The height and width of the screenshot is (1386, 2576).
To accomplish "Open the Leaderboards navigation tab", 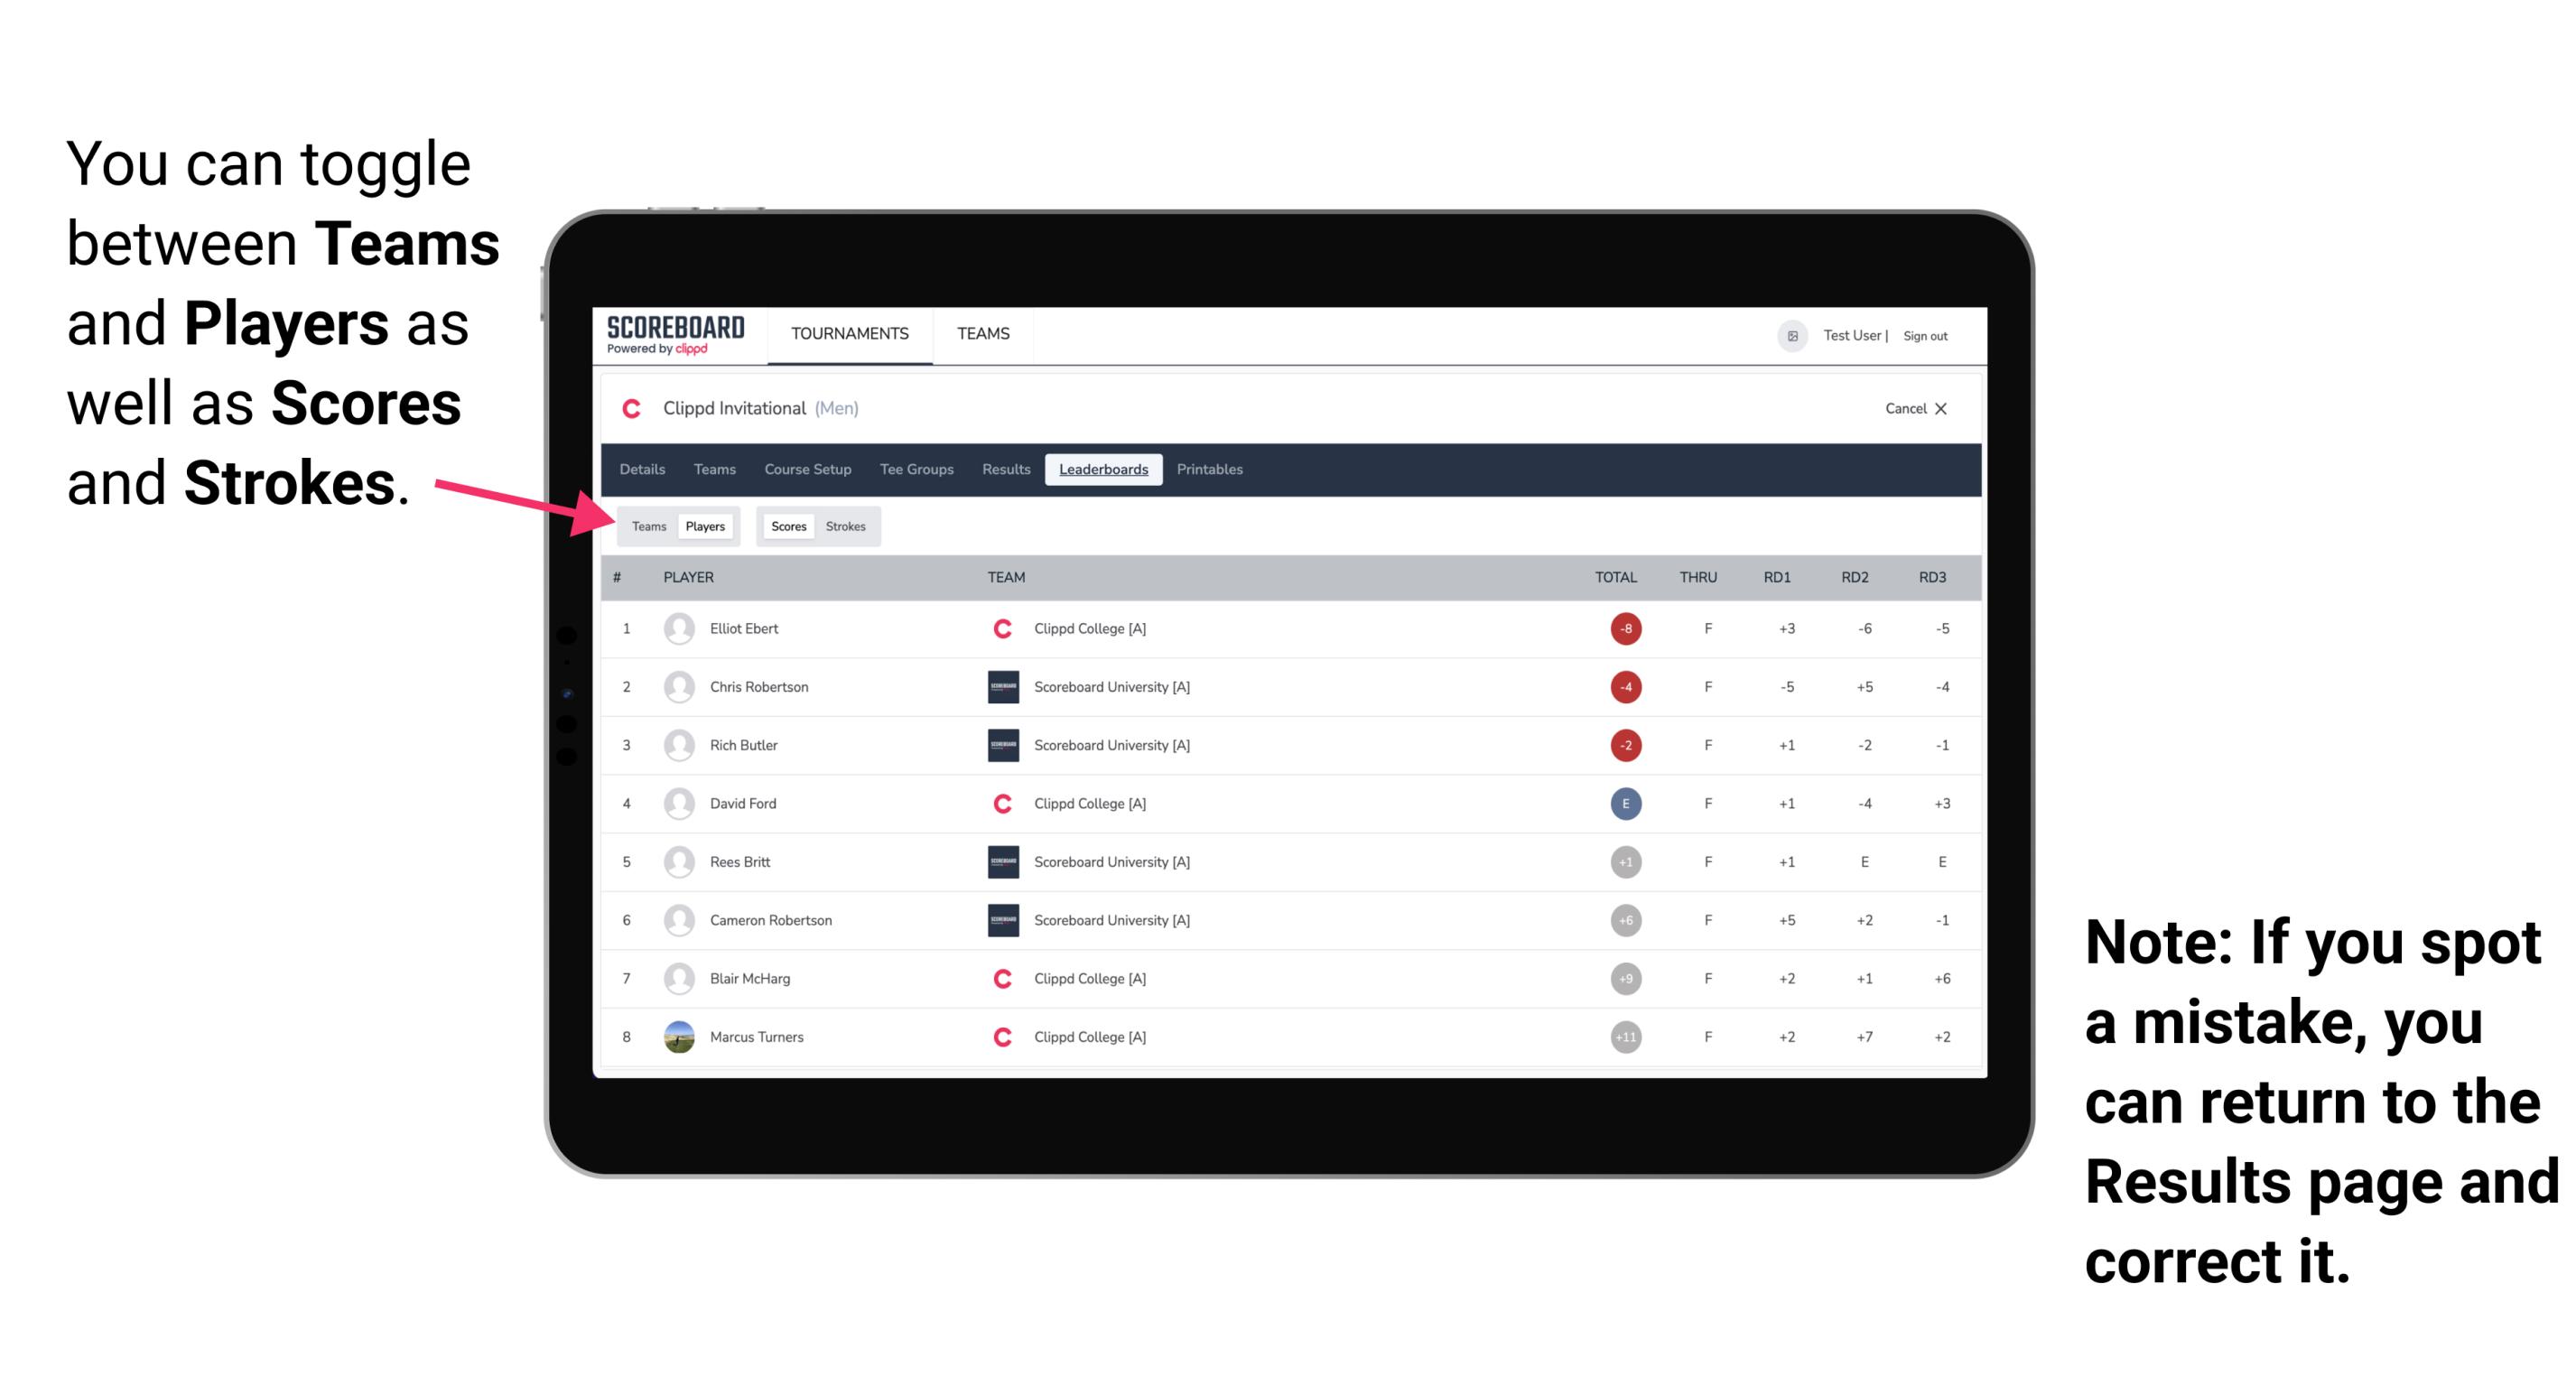I will 1103,470.
